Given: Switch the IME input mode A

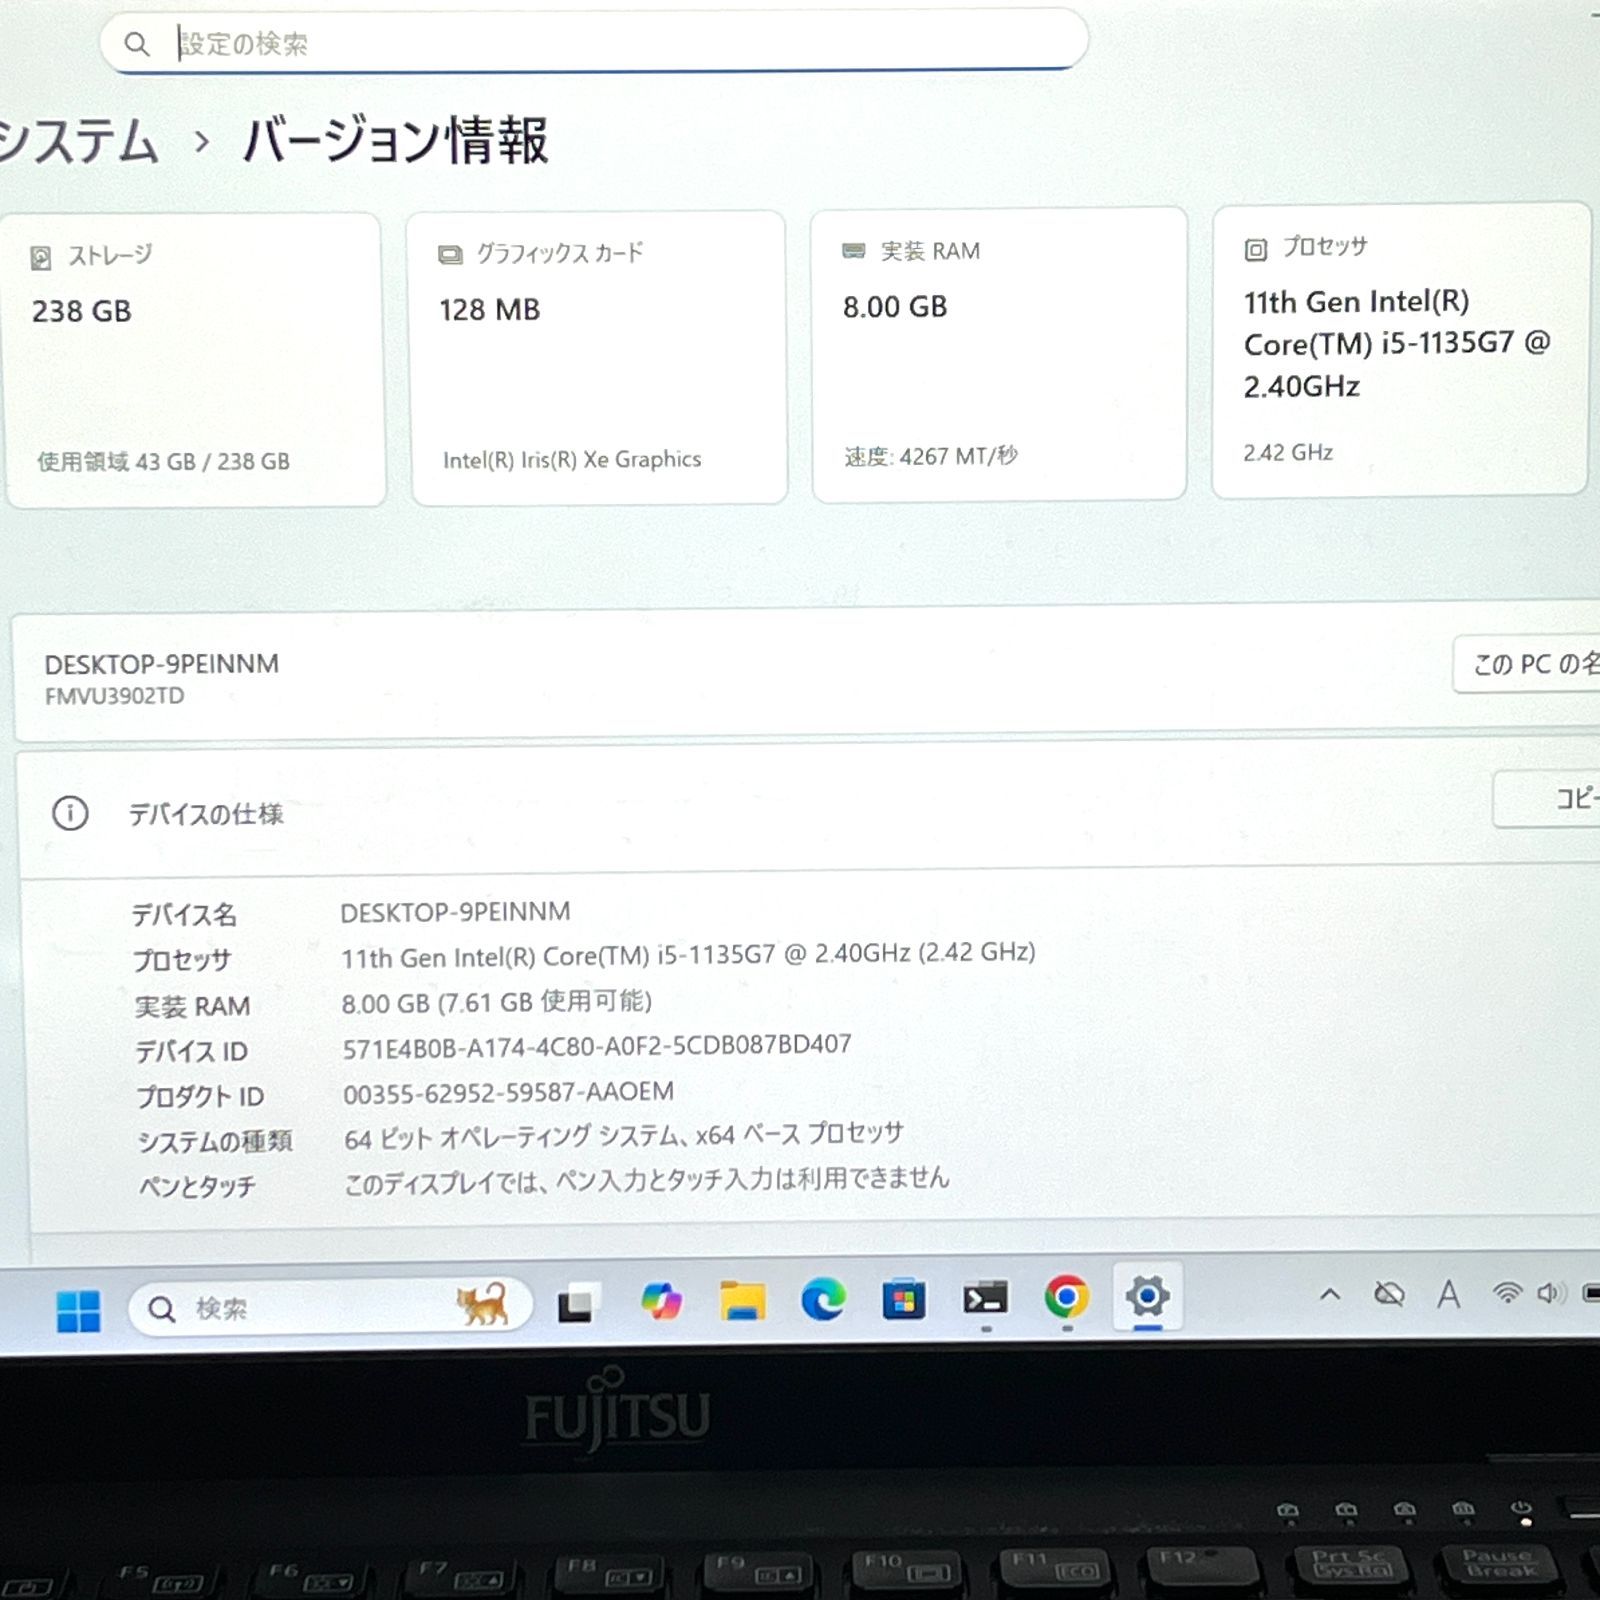Looking at the screenshot, I should pos(1448,1294).
